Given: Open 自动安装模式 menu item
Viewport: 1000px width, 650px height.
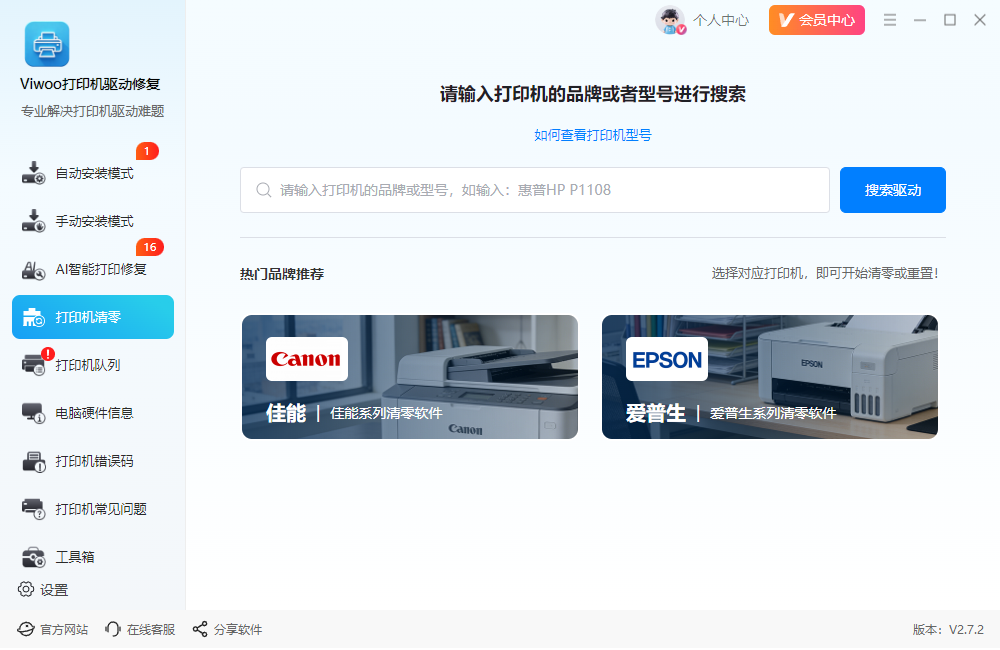Looking at the screenshot, I should tap(93, 173).
